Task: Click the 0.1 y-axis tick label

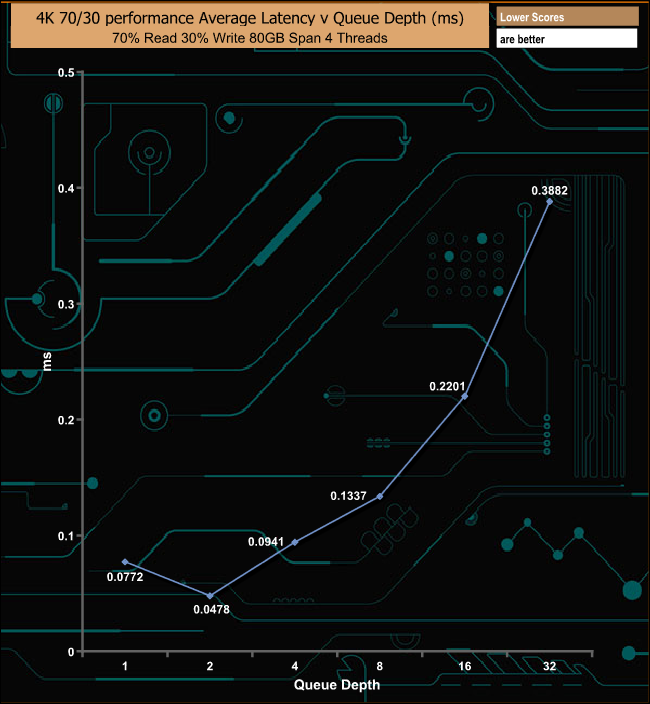Action: pyautogui.click(x=66, y=536)
